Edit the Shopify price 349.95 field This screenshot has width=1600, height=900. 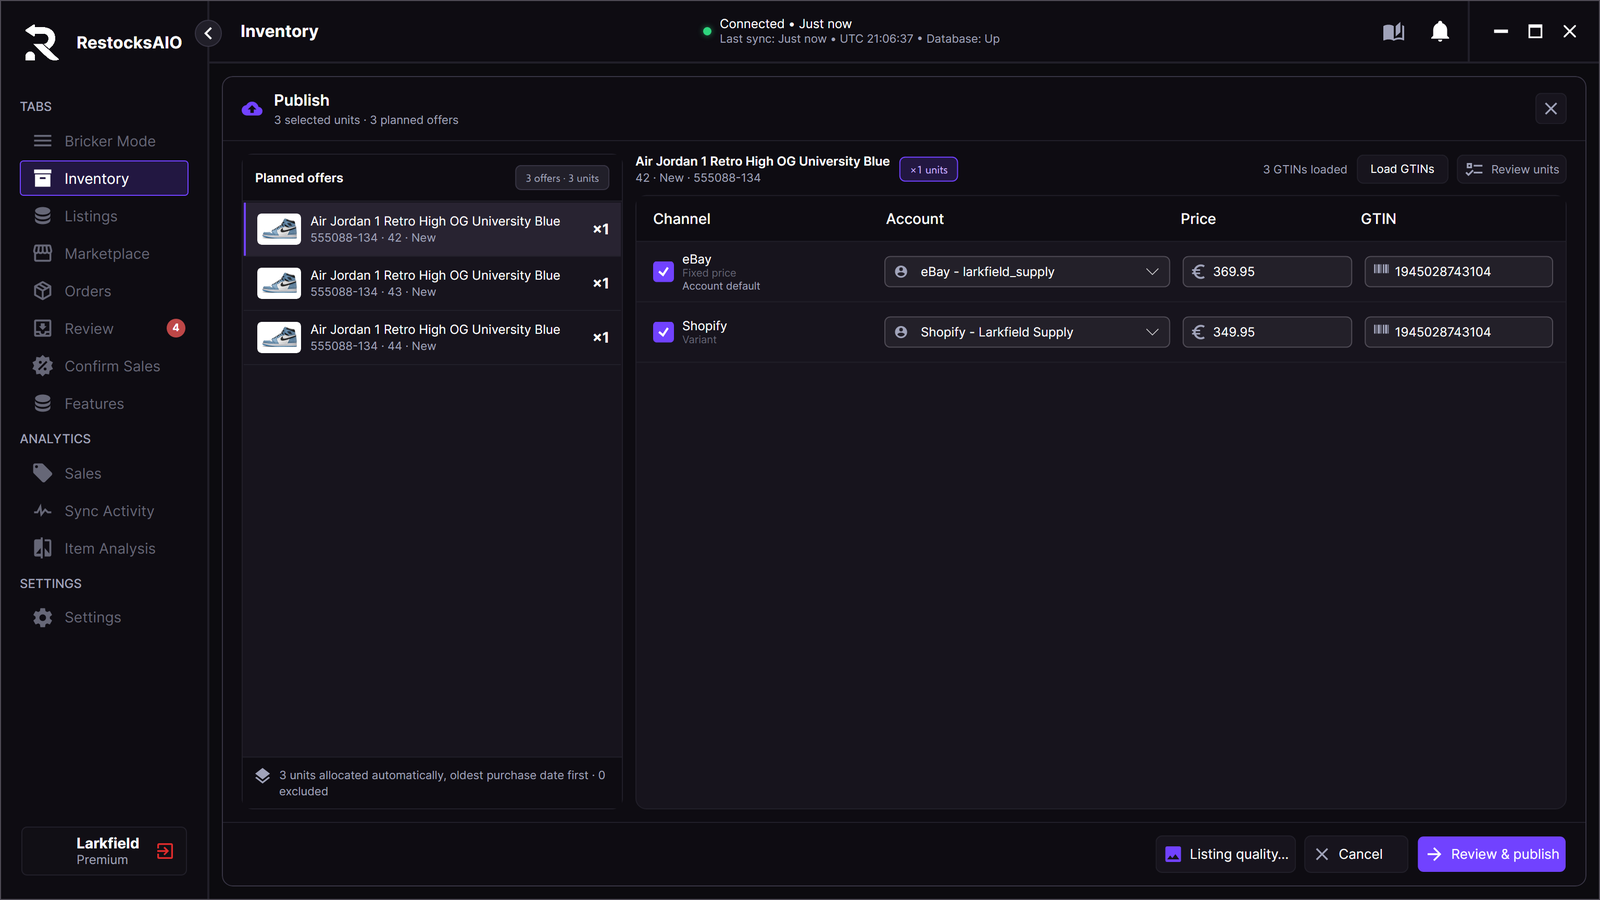tap(1267, 332)
